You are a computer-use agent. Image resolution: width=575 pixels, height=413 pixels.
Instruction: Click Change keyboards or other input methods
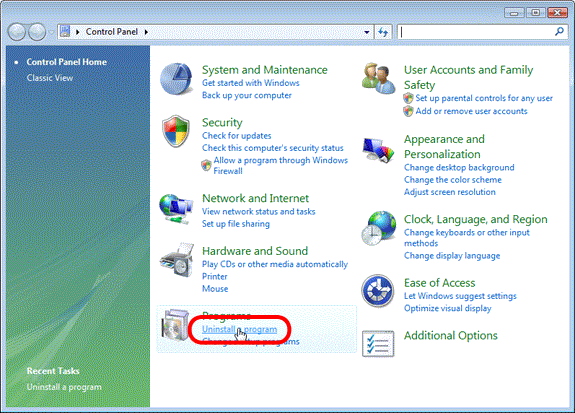click(x=467, y=238)
